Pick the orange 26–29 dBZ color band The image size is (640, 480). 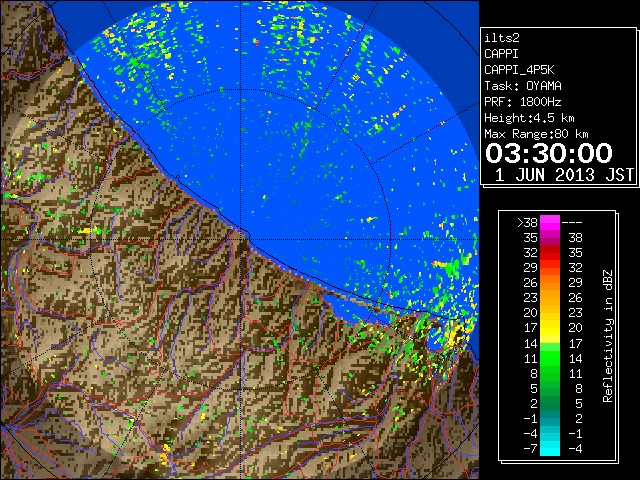[550, 283]
